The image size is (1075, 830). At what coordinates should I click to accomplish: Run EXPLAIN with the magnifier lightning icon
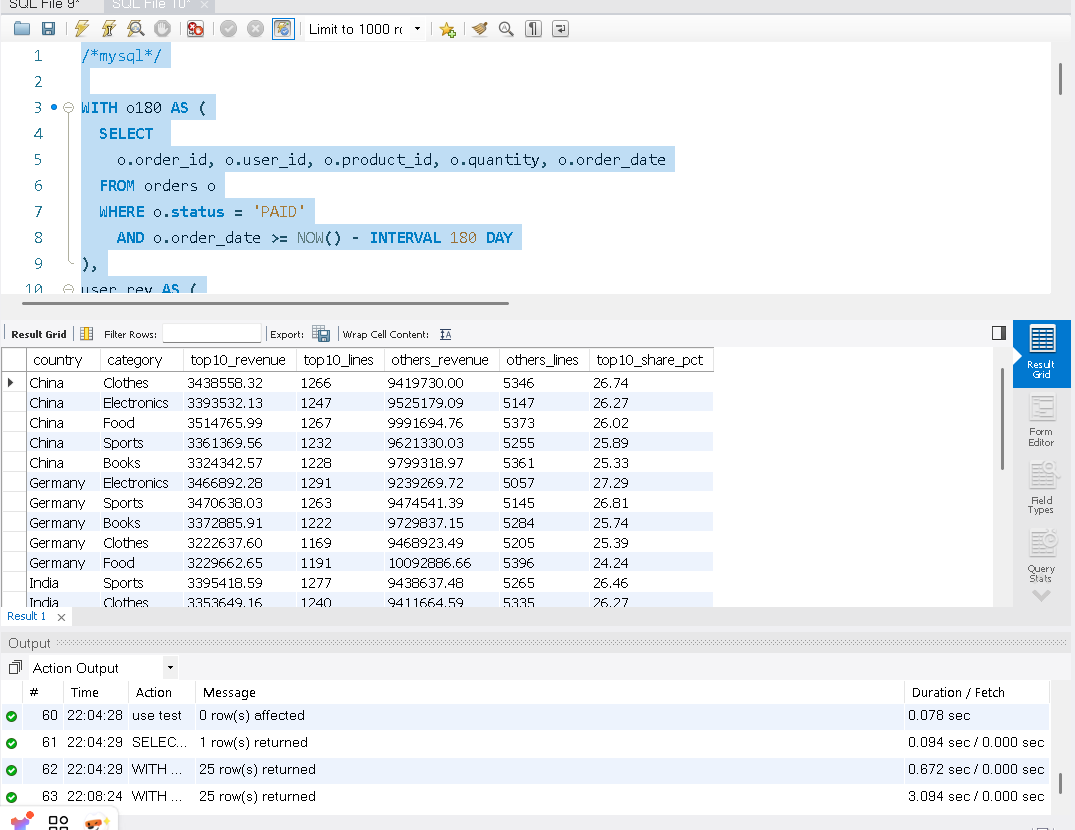pos(135,29)
